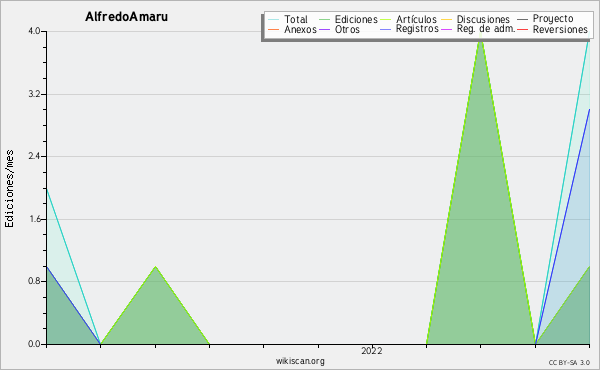Click the Reversiones legend entry

(x=553, y=29)
